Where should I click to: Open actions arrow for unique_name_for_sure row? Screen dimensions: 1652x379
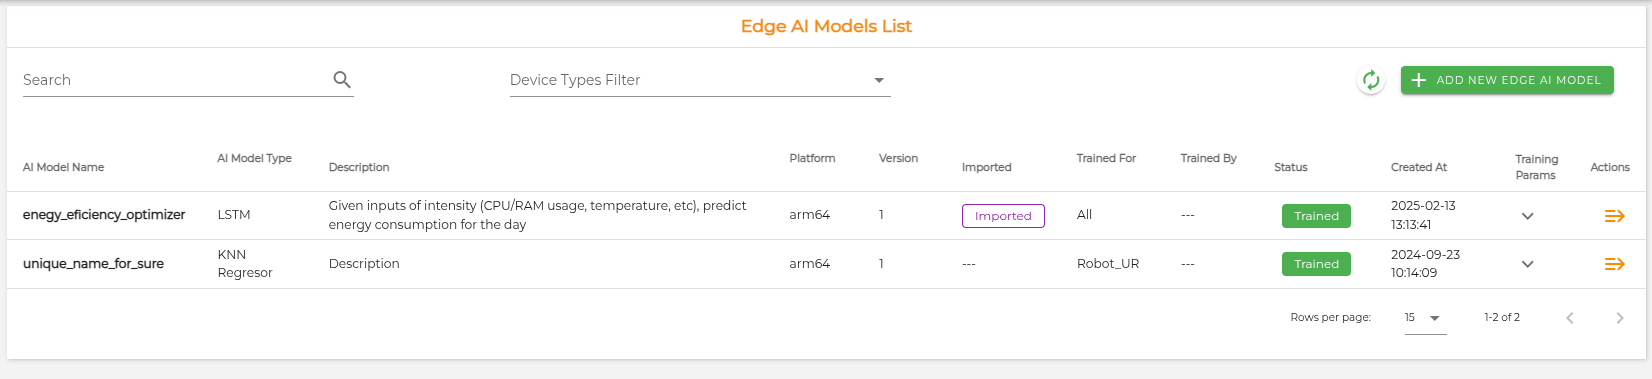click(1614, 264)
